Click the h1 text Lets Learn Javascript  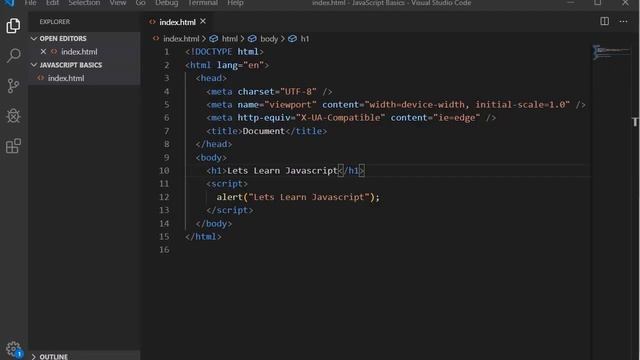point(282,171)
